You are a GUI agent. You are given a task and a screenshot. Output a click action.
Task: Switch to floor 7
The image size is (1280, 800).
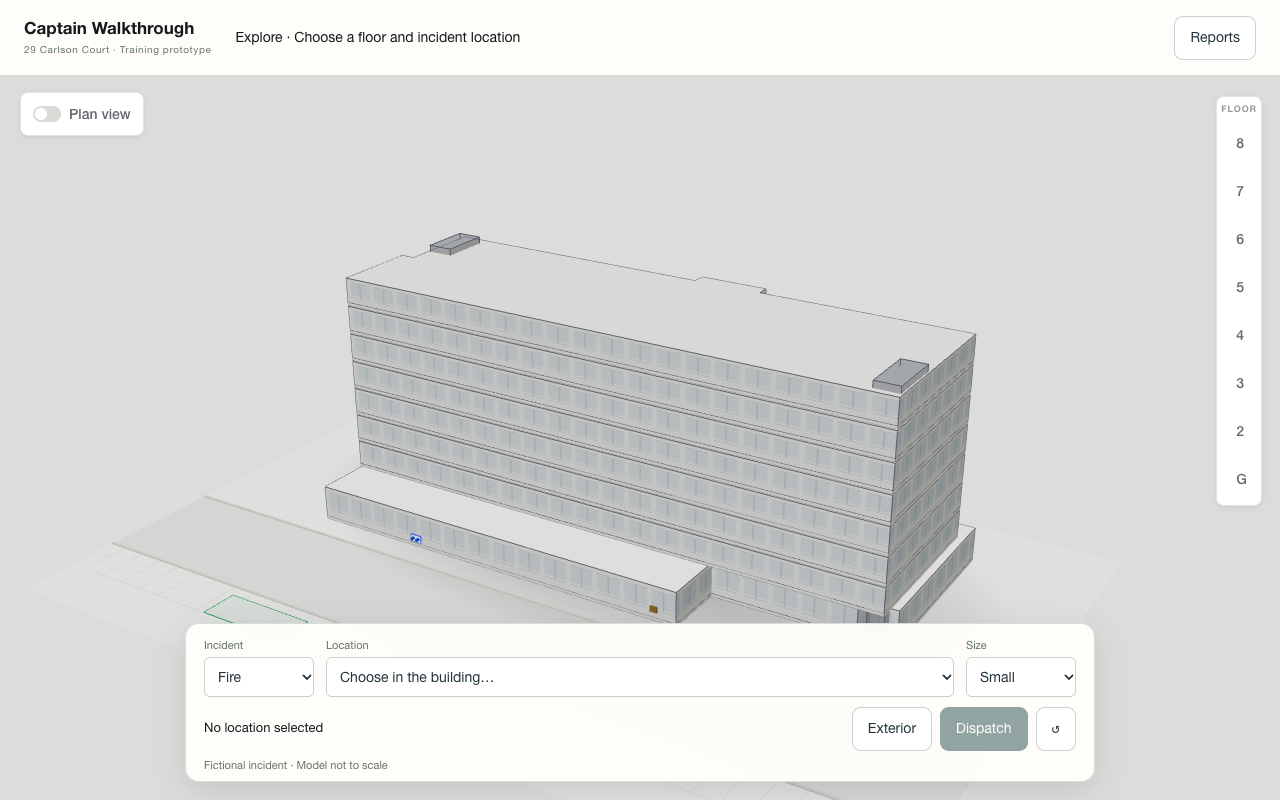point(1240,191)
